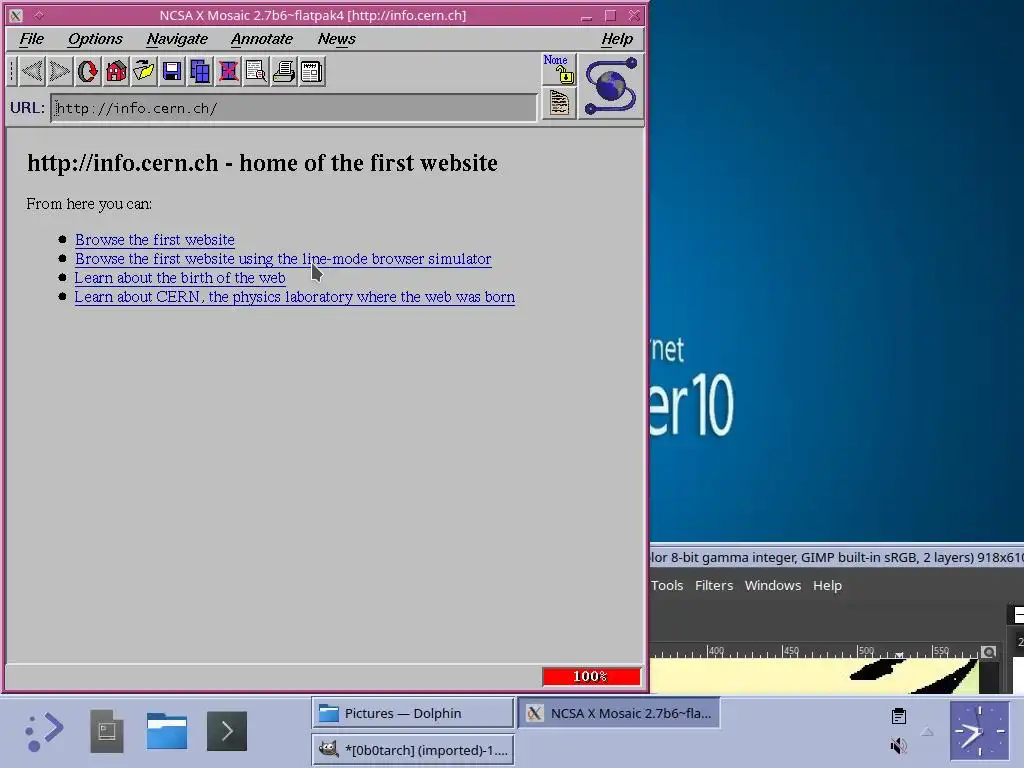Follow the 'Browse the first website' link
The image size is (1024, 768).
(x=155, y=240)
